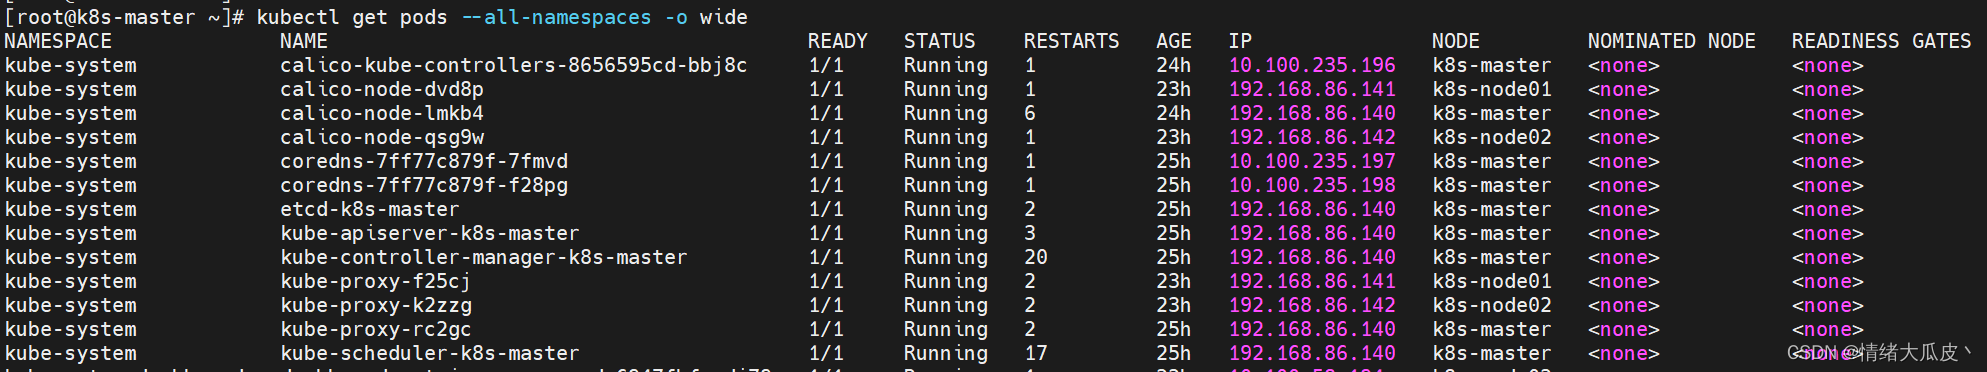1987x372 pixels.
Task: Select restart count 17 for kube-scheduler
Action: click(1036, 354)
